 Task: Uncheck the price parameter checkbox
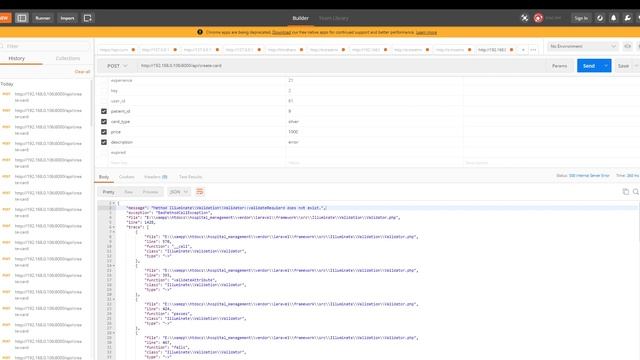click(104, 132)
